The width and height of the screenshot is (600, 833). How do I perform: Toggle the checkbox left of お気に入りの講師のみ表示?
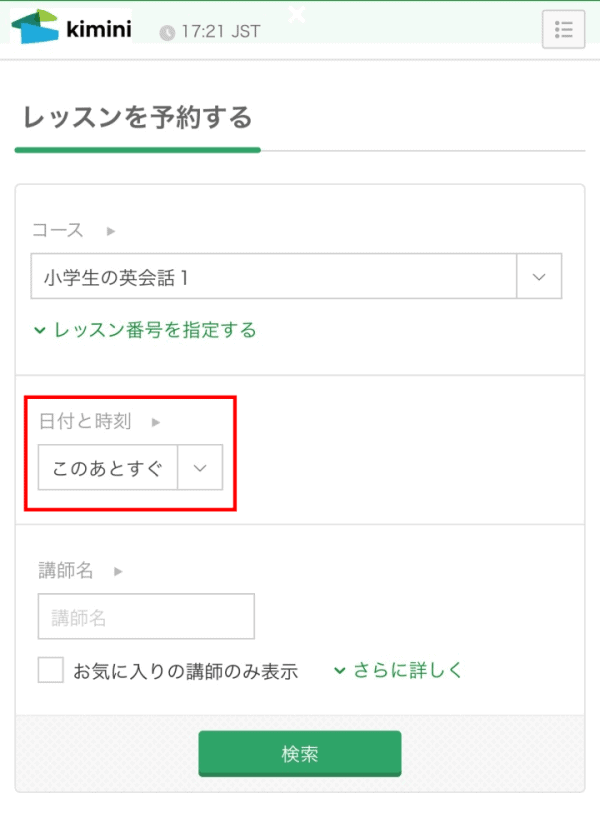(50, 669)
